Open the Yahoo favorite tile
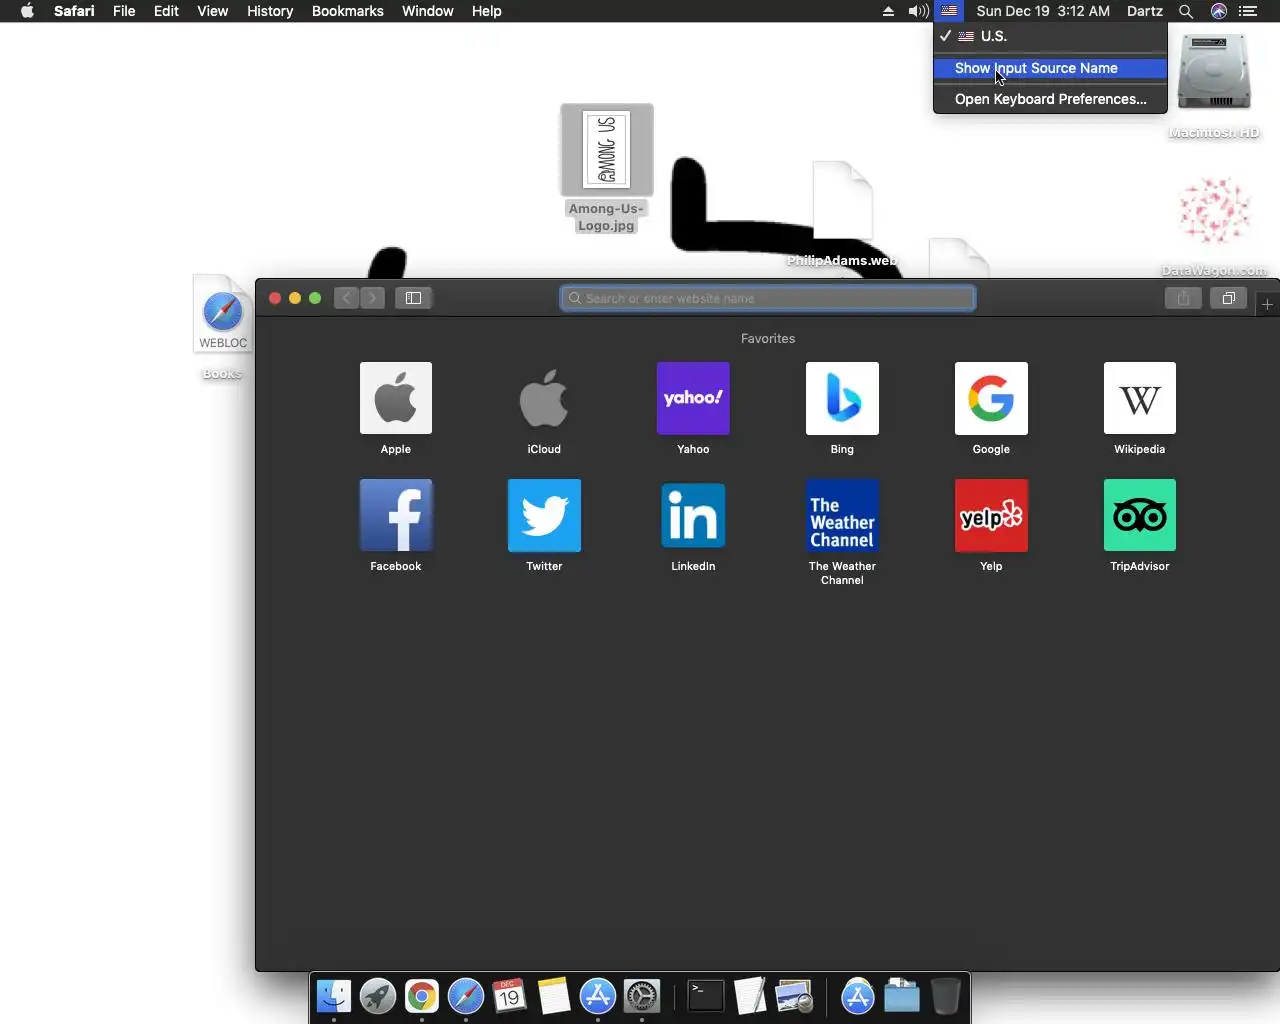 (x=693, y=398)
